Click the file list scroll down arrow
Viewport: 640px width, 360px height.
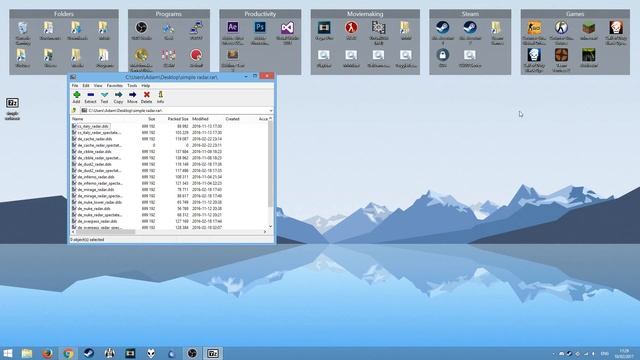tap(270, 226)
